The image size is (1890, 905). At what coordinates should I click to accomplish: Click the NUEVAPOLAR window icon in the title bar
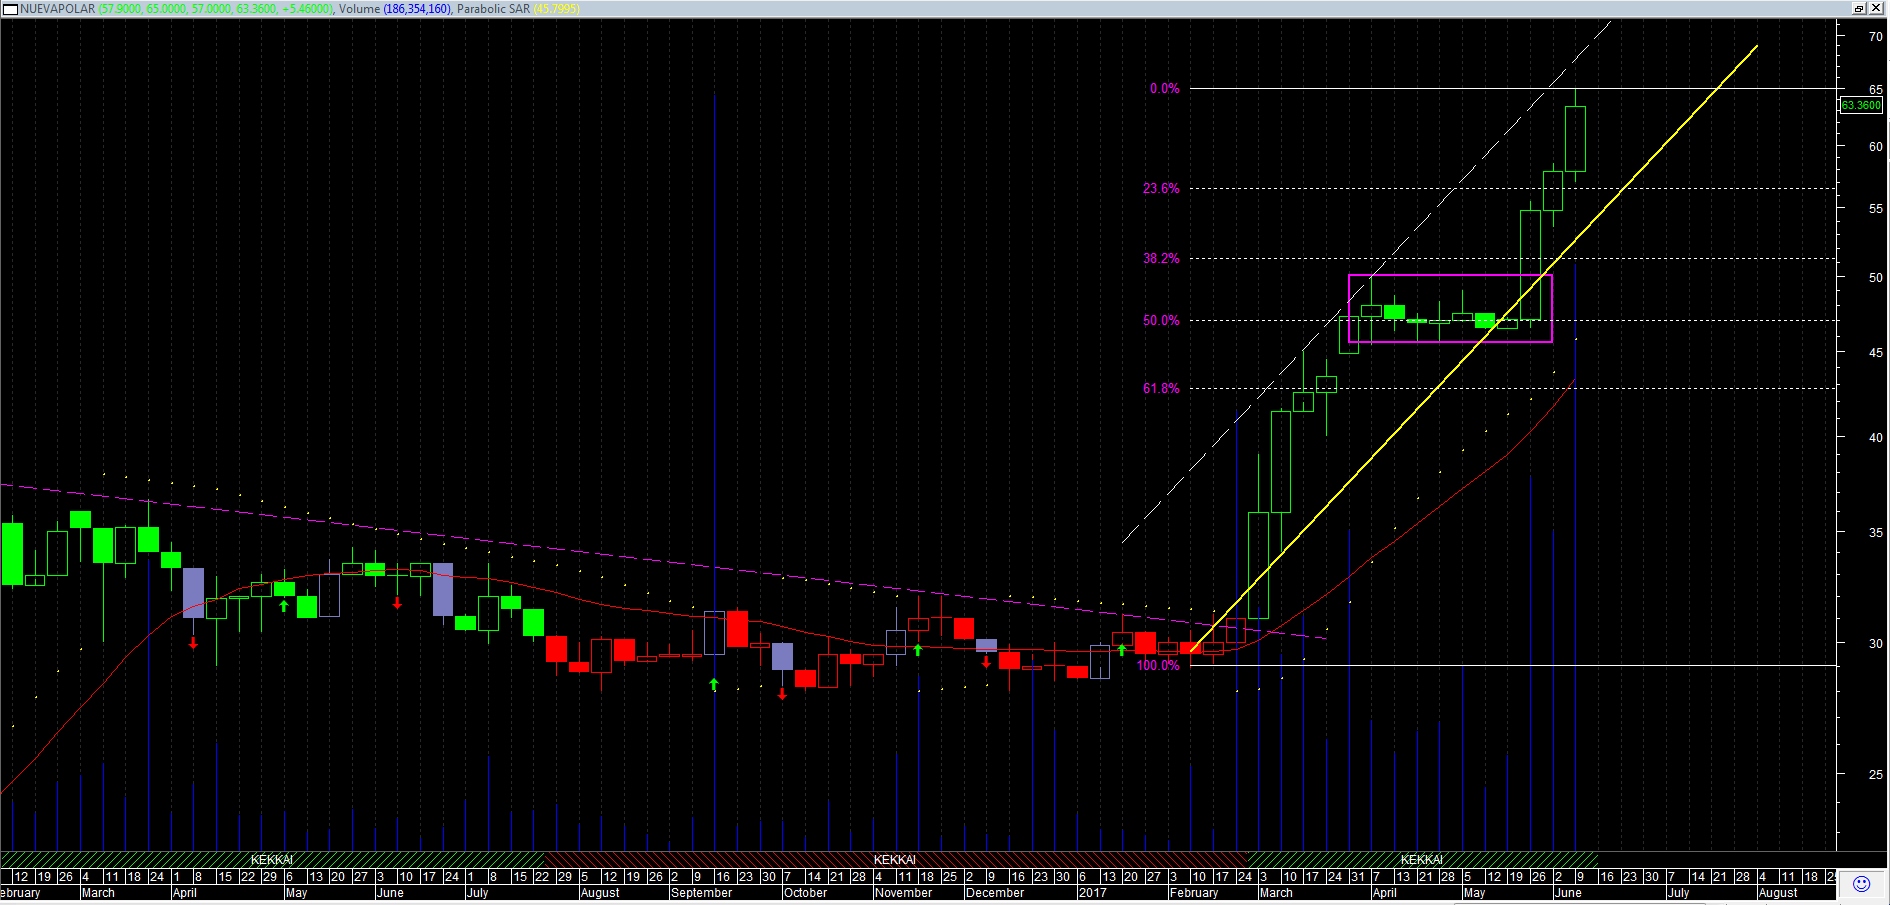point(10,9)
